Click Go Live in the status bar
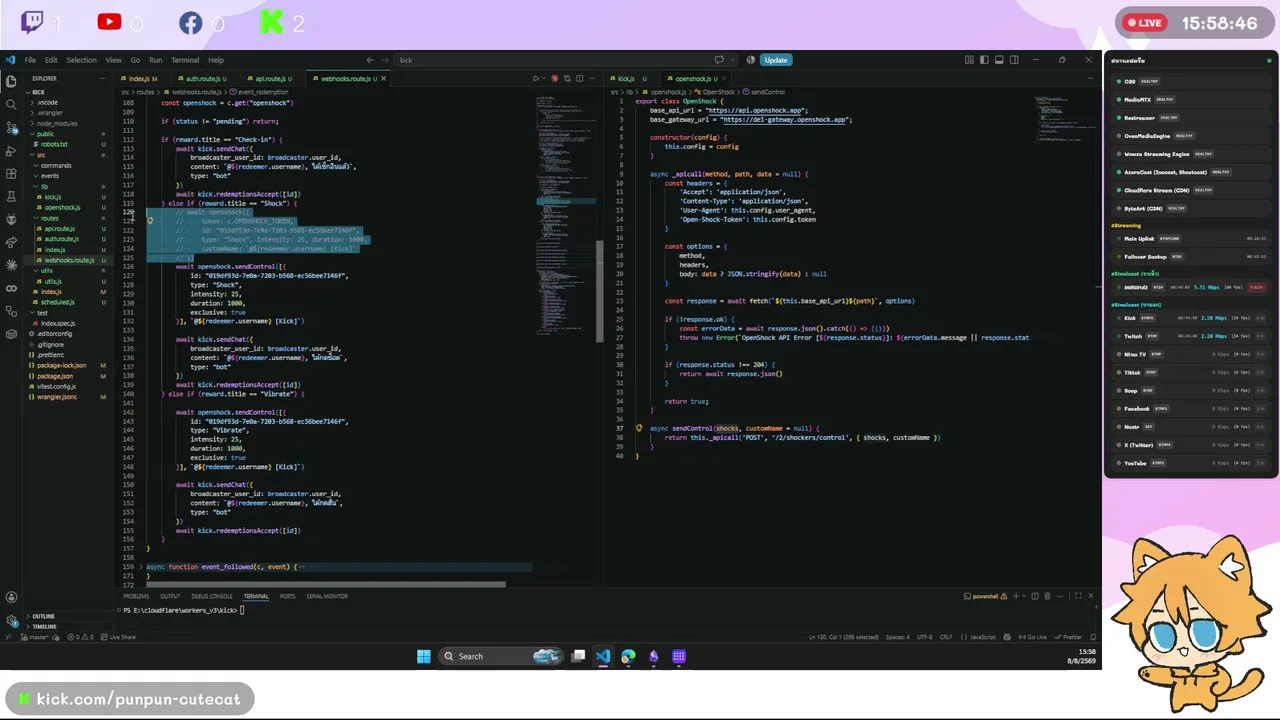 tap(1032, 637)
